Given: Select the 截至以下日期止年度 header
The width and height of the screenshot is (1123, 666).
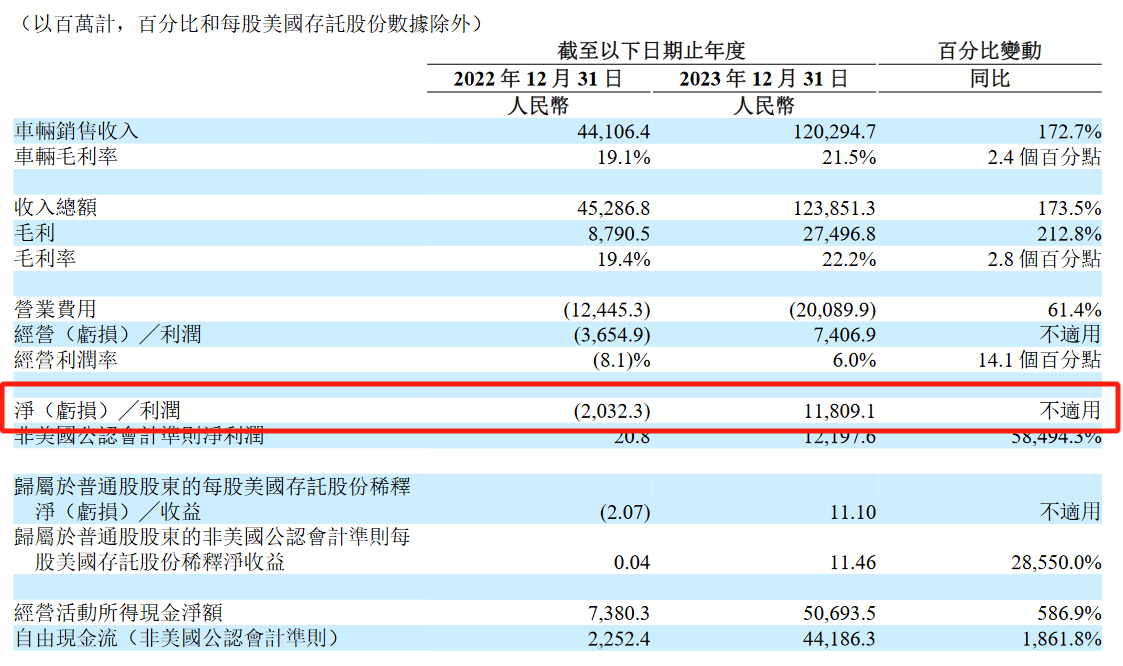Looking at the screenshot, I should tap(652, 51).
